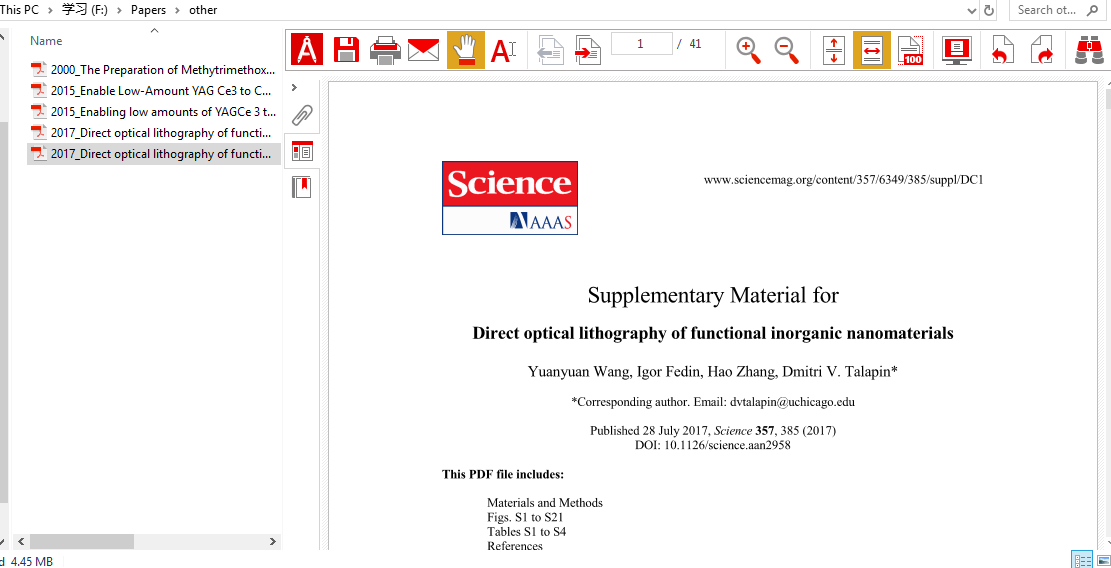Switch to Details view layout icon
Image resolution: width=1111 pixels, height=568 pixels.
[x=1082, y=560]
